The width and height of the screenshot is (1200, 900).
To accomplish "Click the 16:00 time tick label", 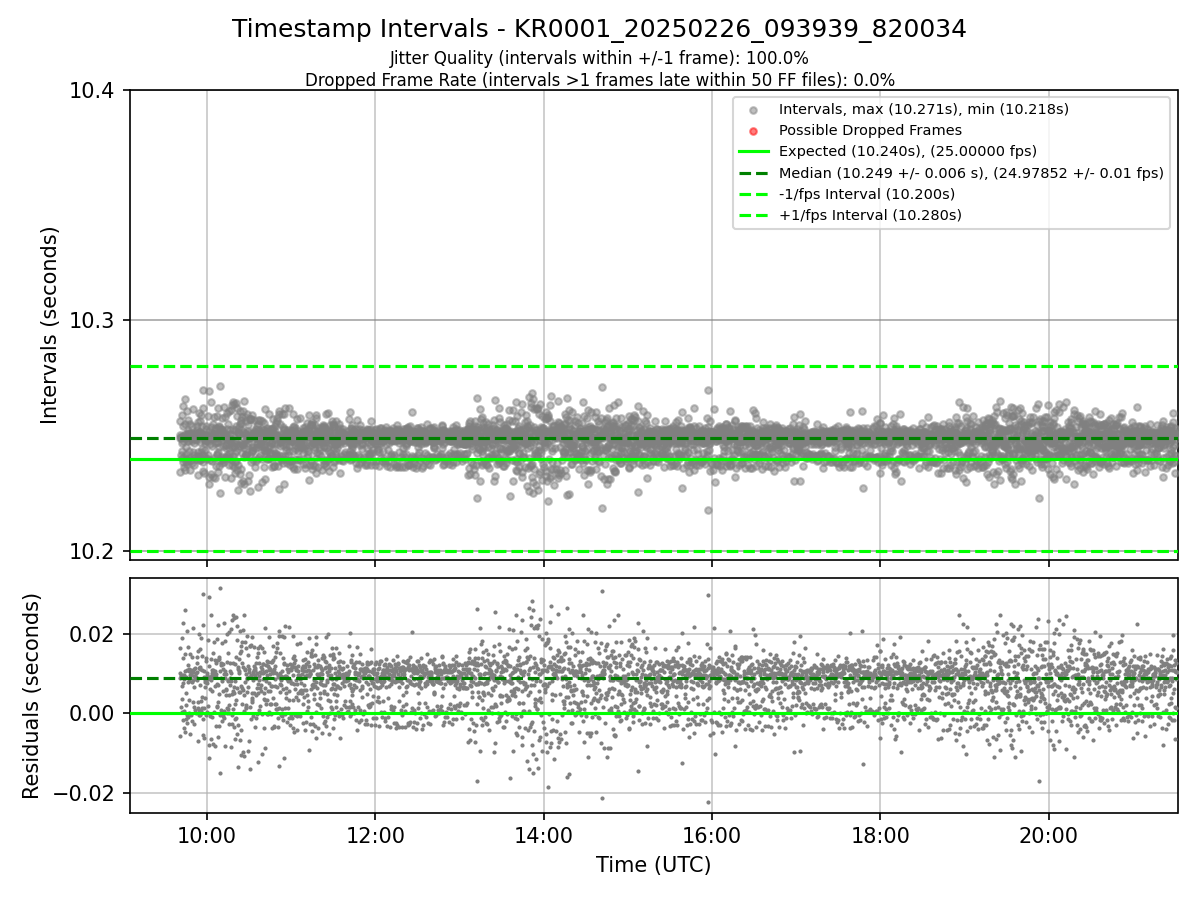I will point(711,834).
